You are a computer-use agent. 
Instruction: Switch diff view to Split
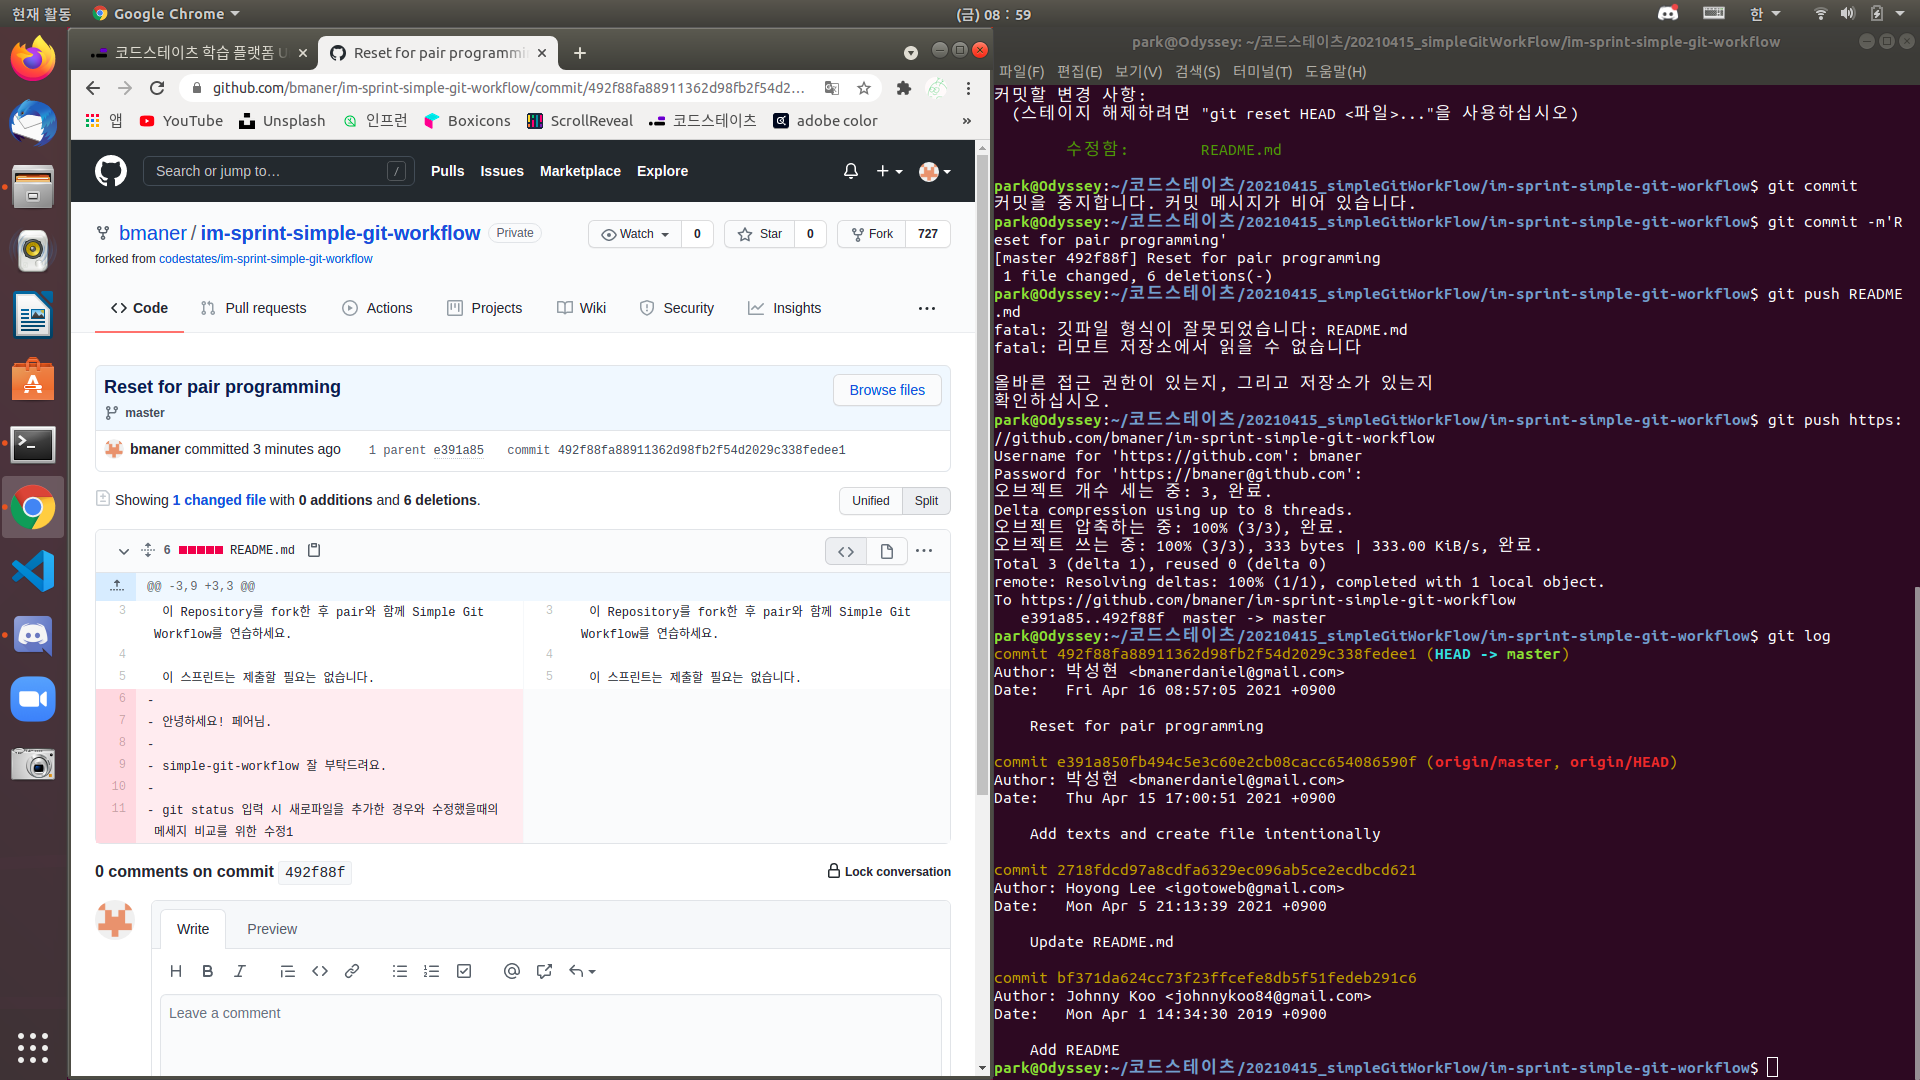(x=926, y=501)
